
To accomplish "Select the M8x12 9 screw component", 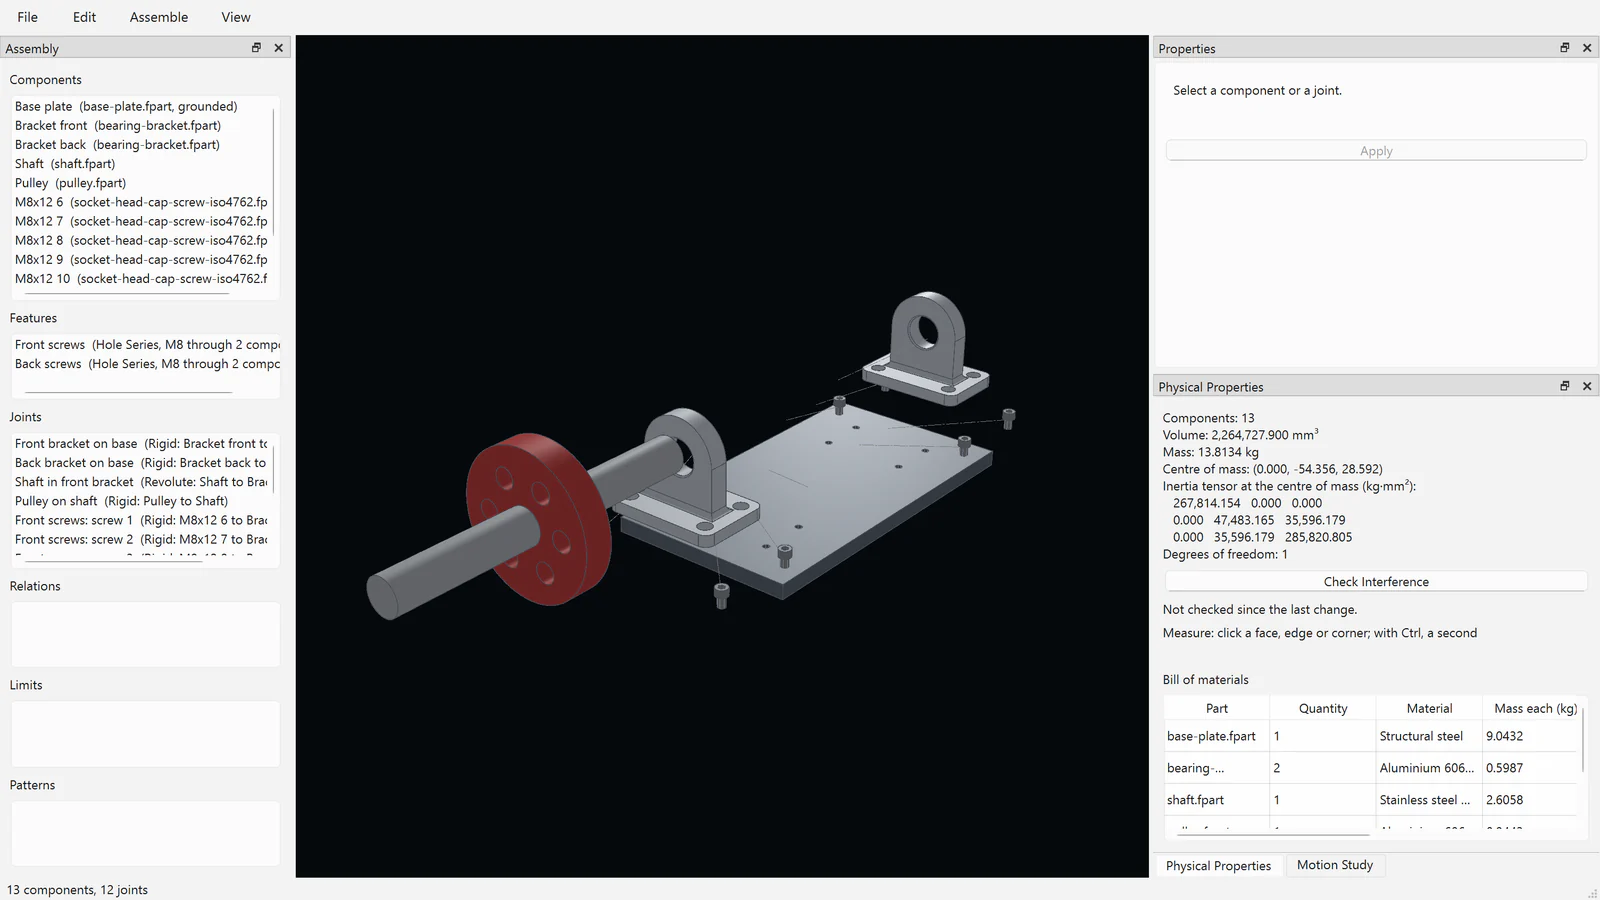I will tap(142, 259).
